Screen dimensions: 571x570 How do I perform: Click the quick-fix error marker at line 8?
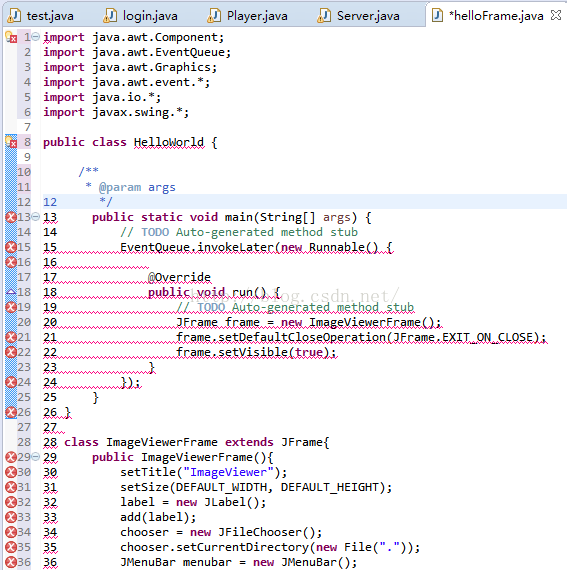click(11, 142)
